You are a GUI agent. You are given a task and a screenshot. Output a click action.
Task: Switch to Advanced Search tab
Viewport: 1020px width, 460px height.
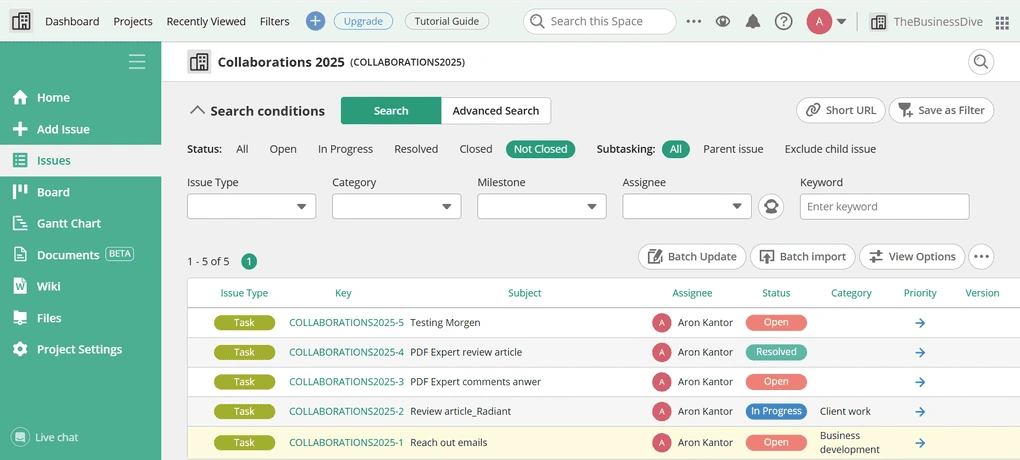(496, 111)
